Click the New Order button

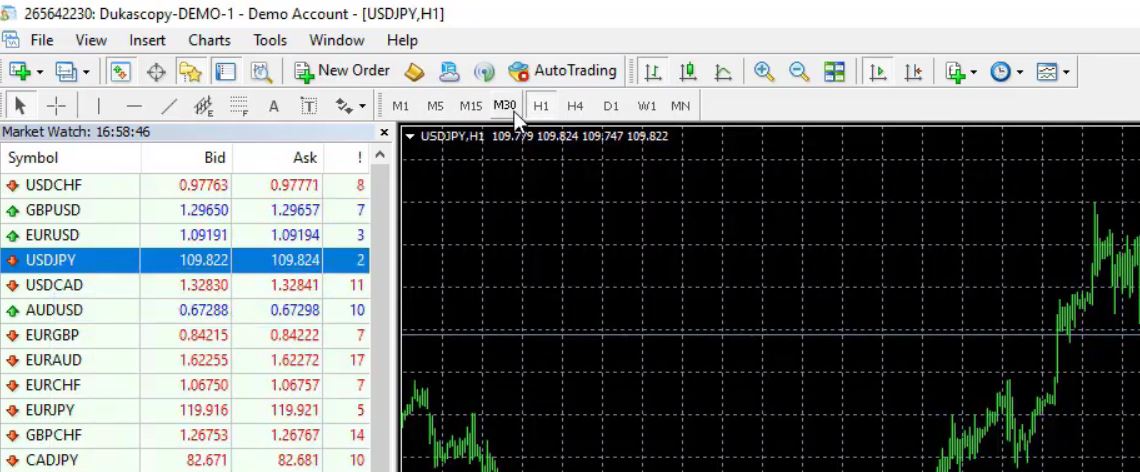(342, 71)
